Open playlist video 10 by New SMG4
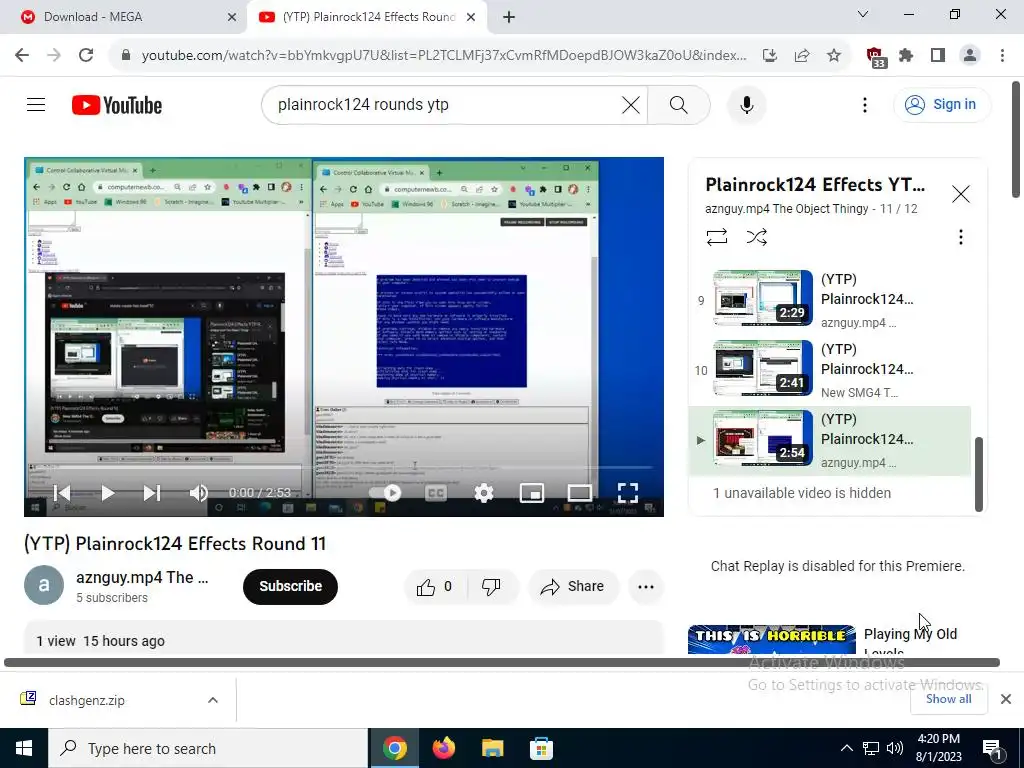 pyautogui.click(x=830, y=369)
